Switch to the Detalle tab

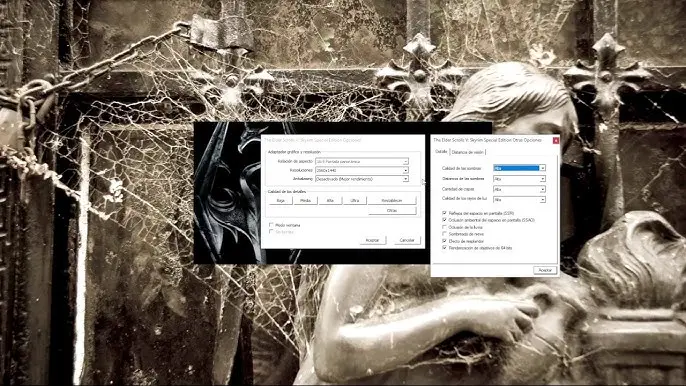[x=441, y=151]
